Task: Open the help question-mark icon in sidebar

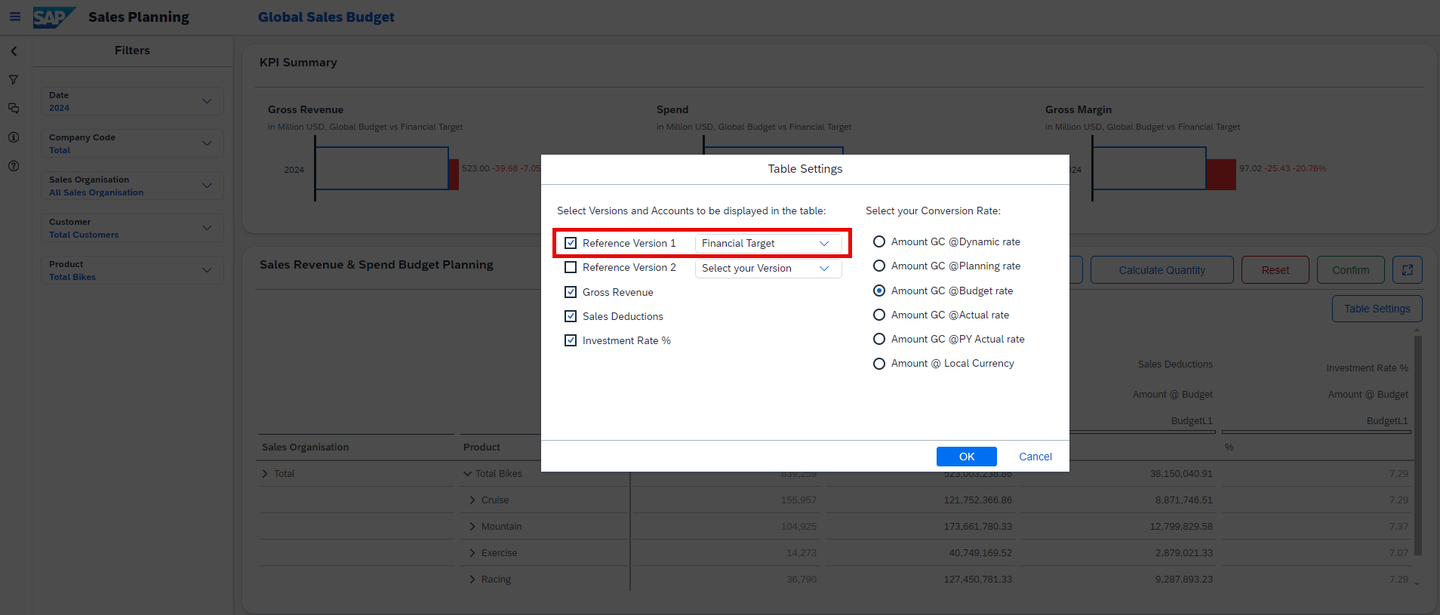Action: (x=14, y=166)
